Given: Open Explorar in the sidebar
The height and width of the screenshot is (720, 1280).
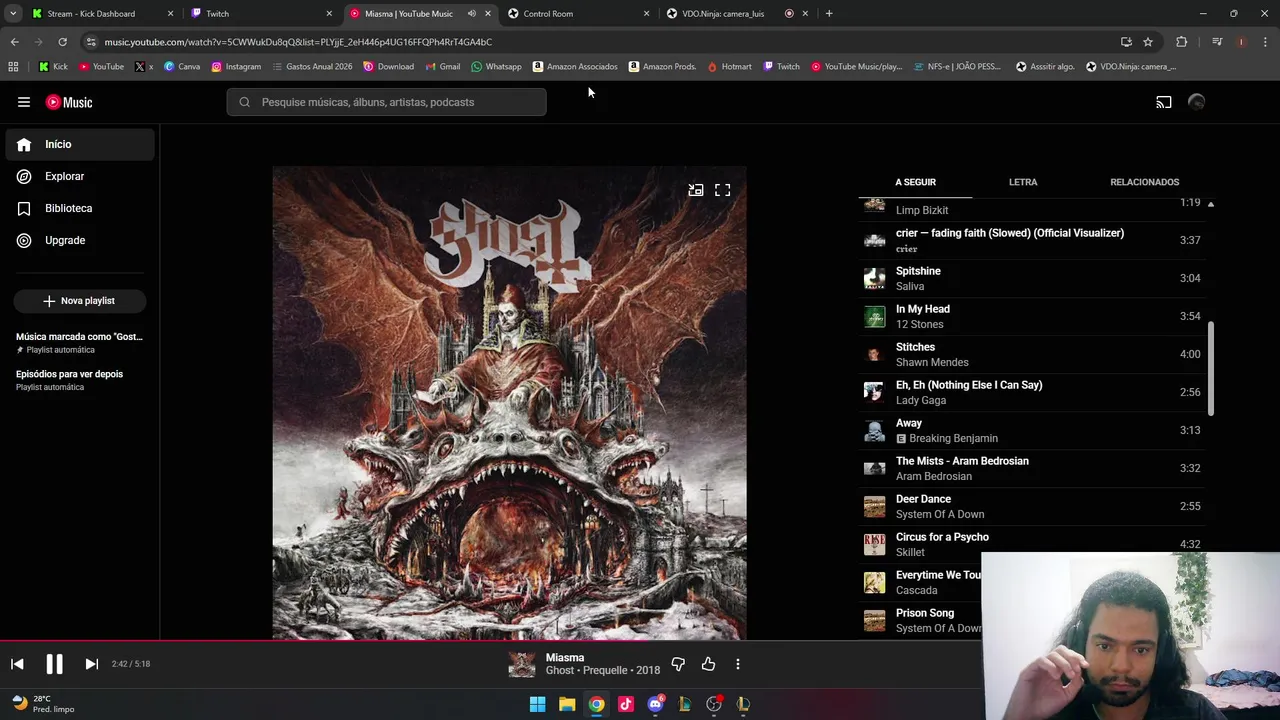Looking at the screenshot, I should pyautogui.click(x=80, y=176).
